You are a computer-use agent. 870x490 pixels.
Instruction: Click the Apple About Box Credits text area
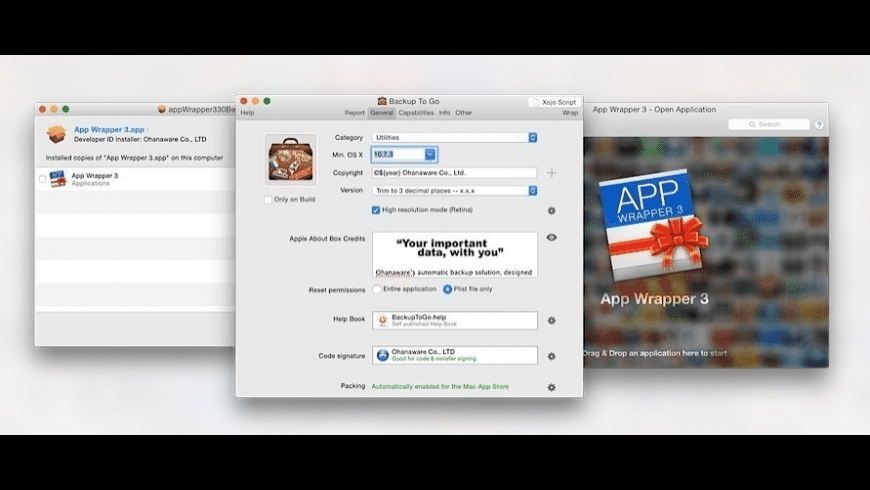(455, 255)
